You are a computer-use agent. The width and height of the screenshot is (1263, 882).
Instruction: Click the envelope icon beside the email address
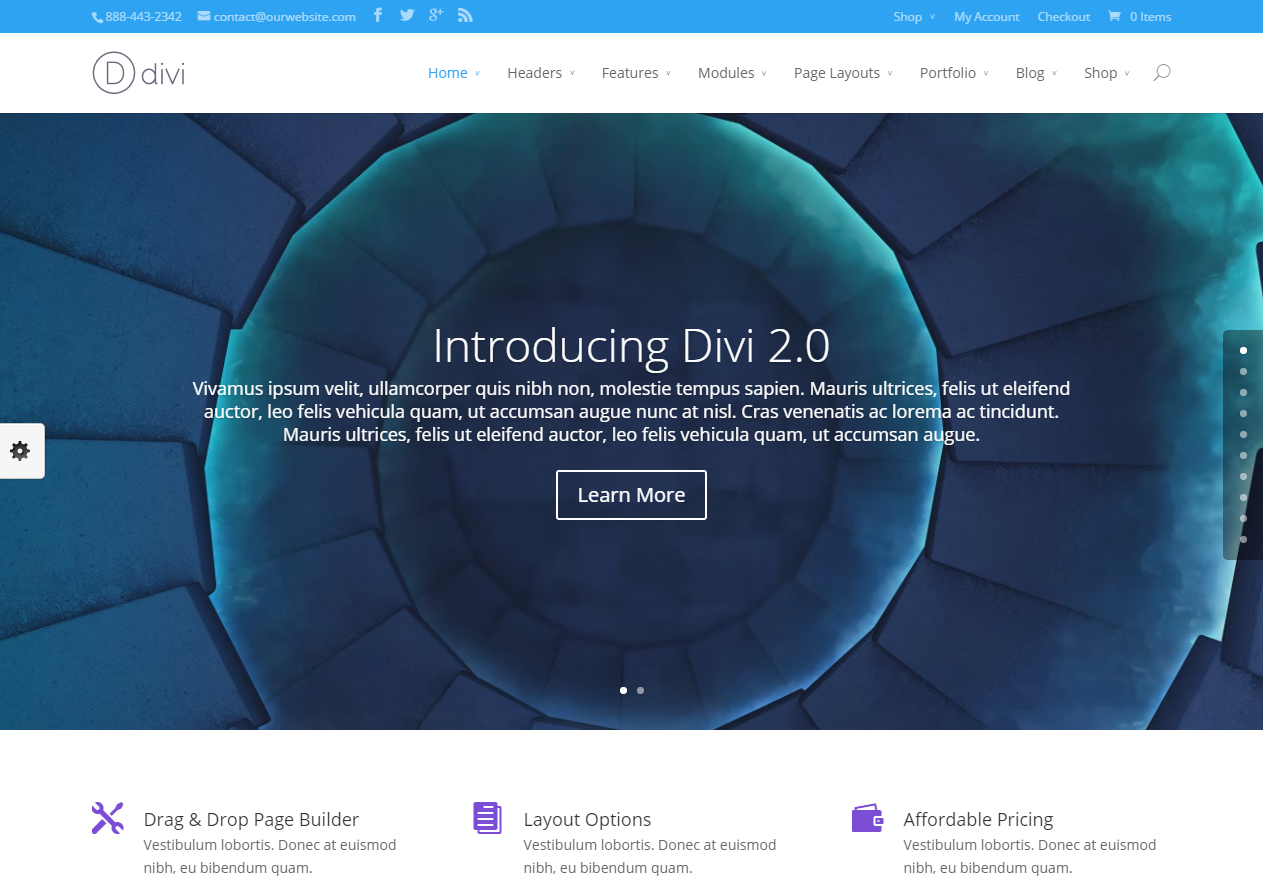[x=204, y=16]
